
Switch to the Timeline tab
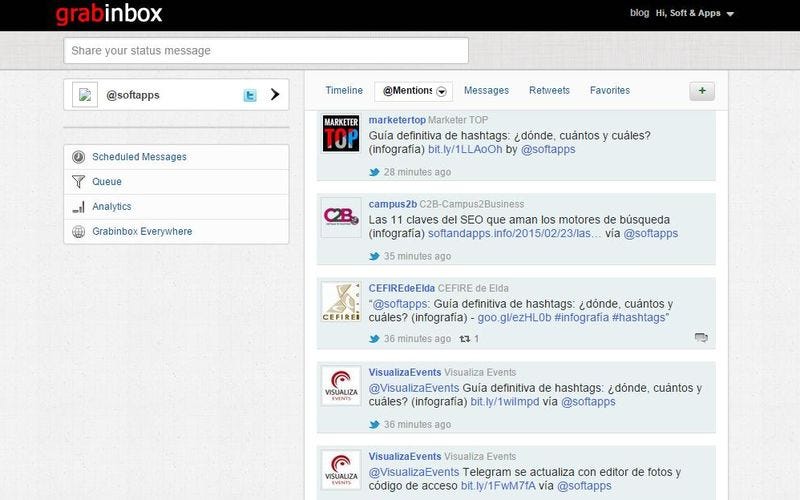tap(344, 90)
